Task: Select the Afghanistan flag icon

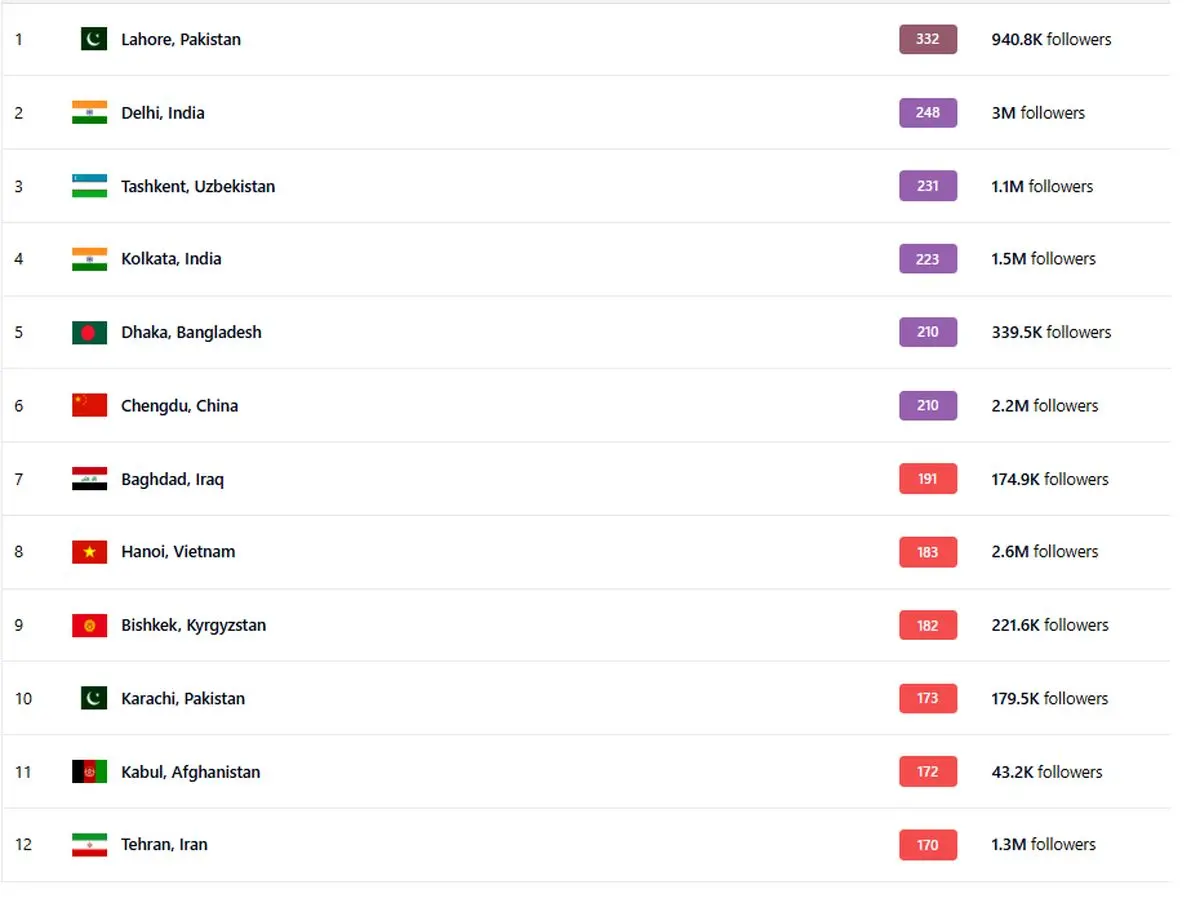Action: tap(89, 772)
